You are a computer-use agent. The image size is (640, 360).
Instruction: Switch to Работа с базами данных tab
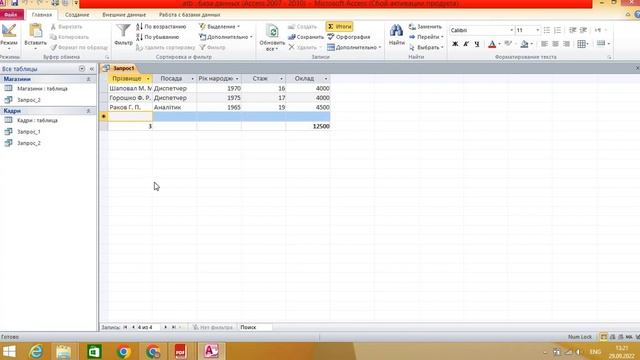pyautogui.click(x=189, y=15)
